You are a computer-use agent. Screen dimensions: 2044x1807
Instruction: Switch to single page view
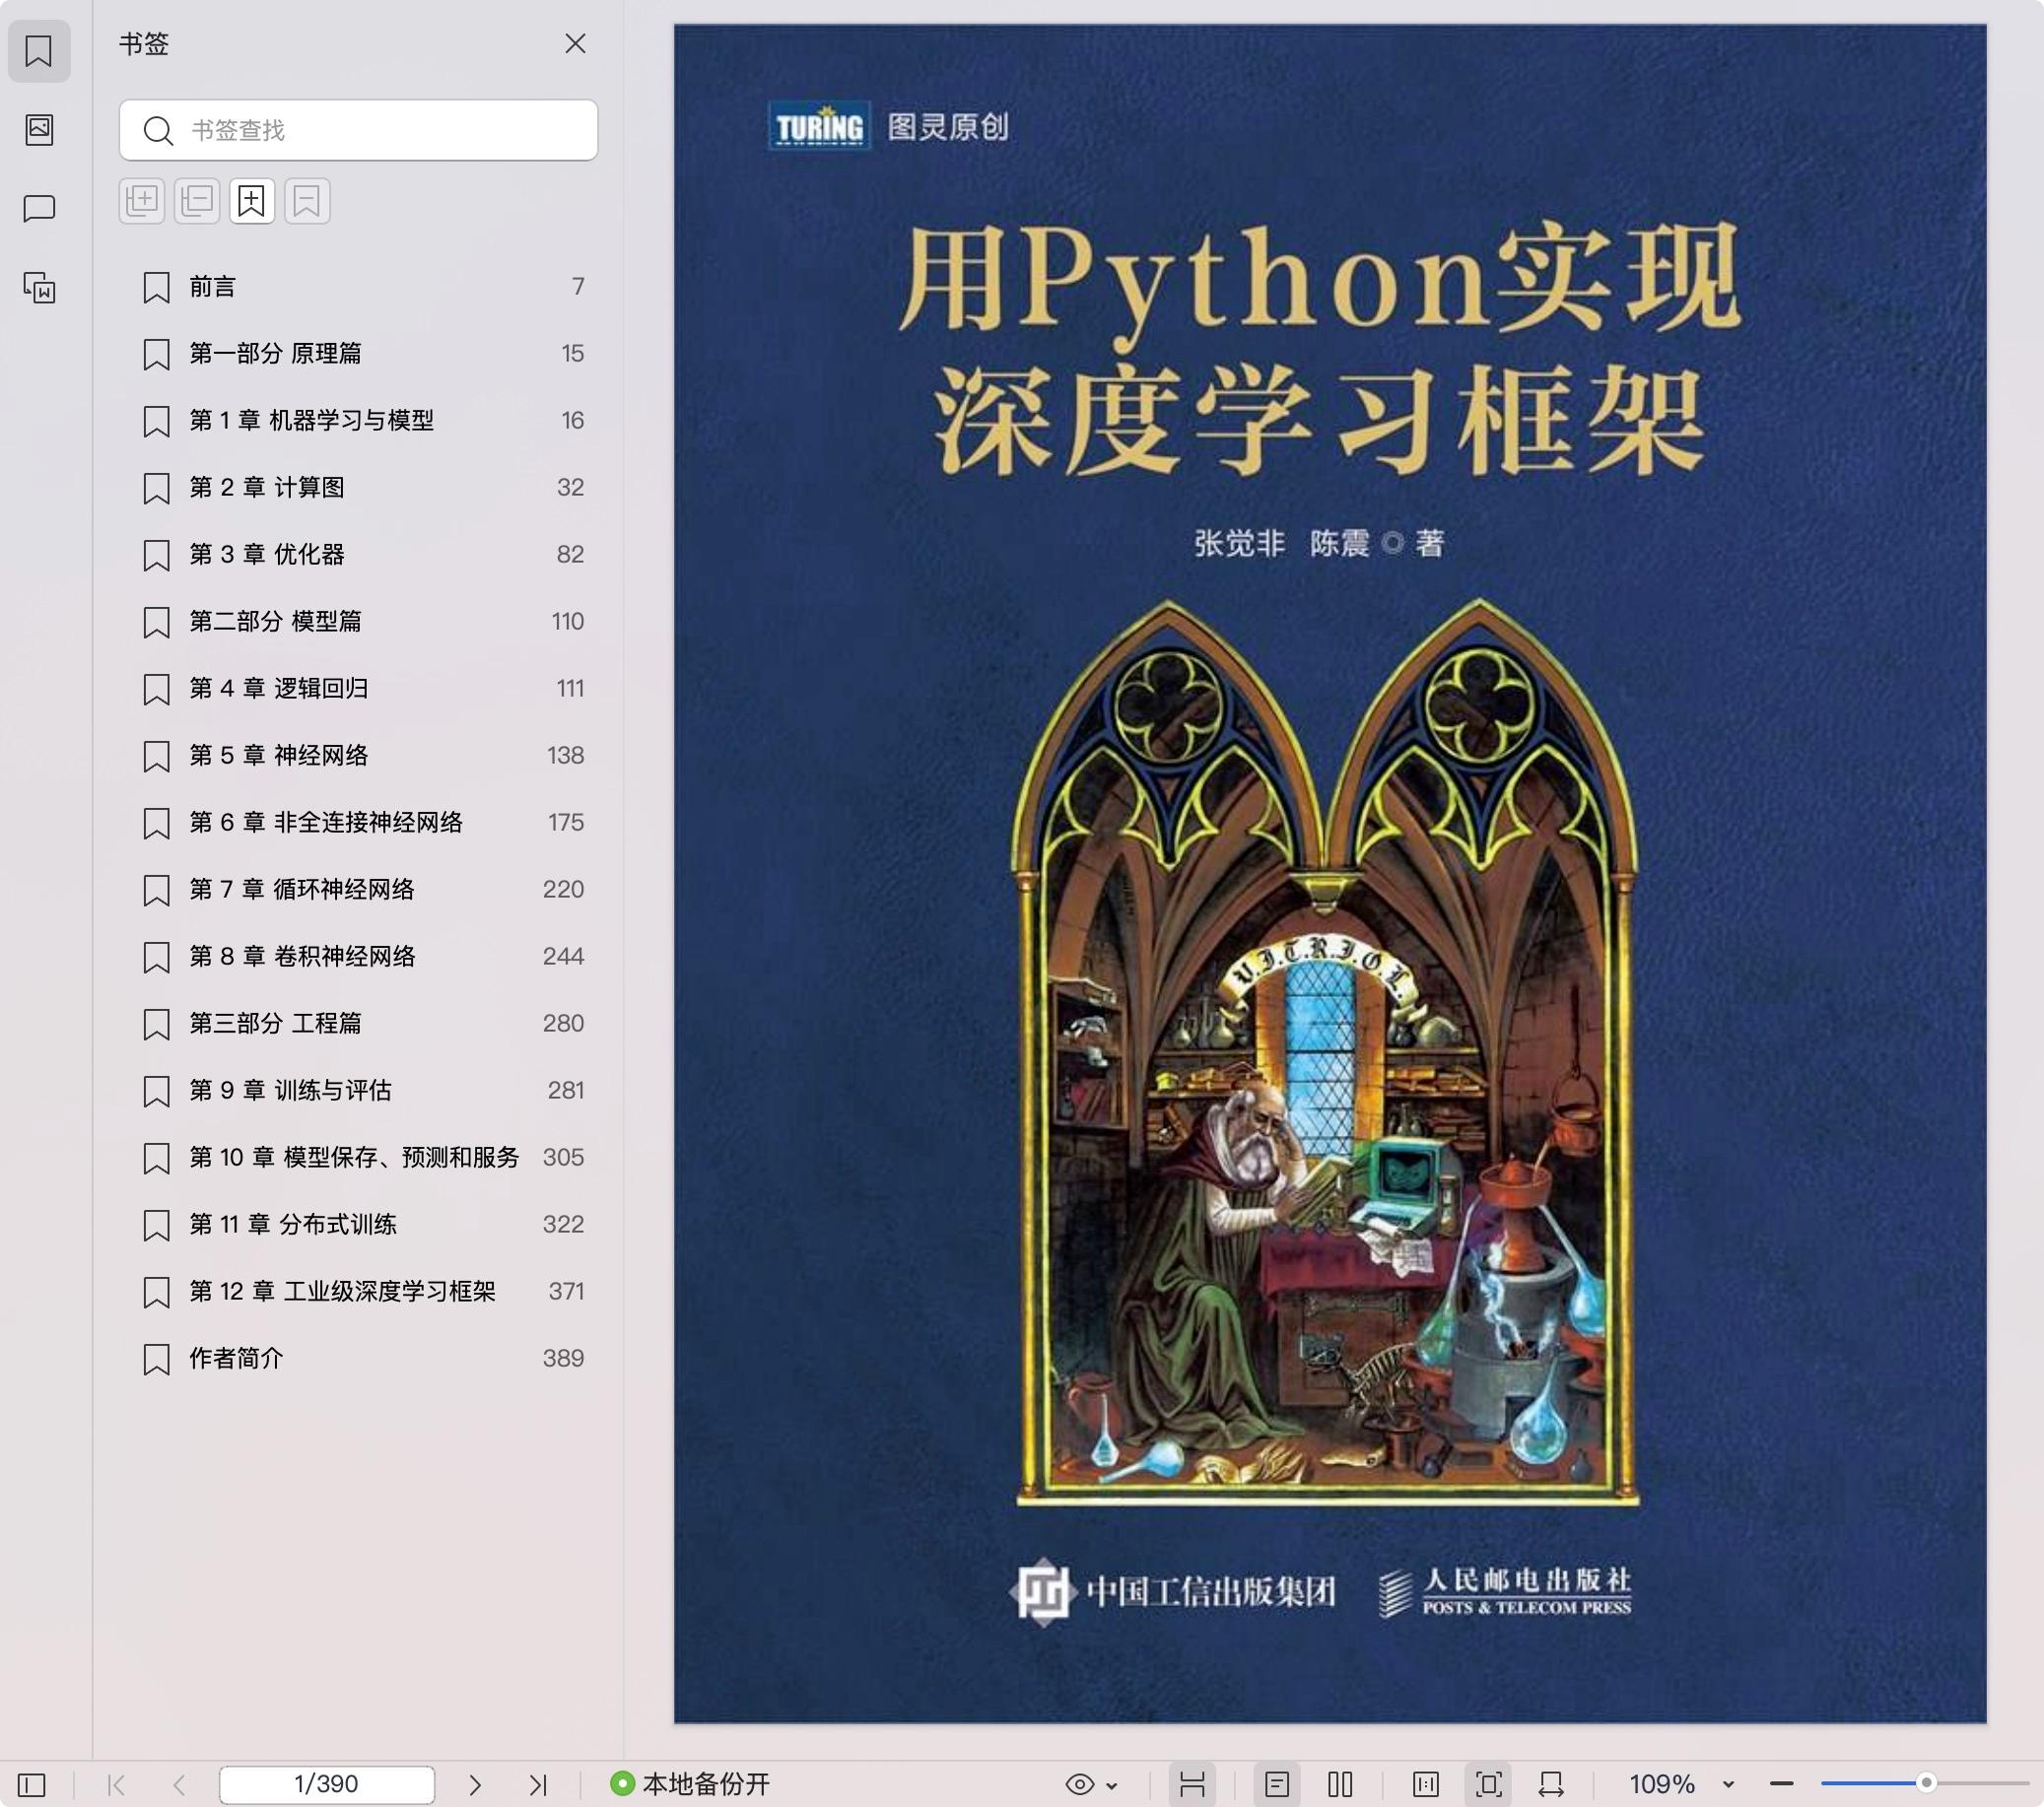click(x=1277, y=1785)
